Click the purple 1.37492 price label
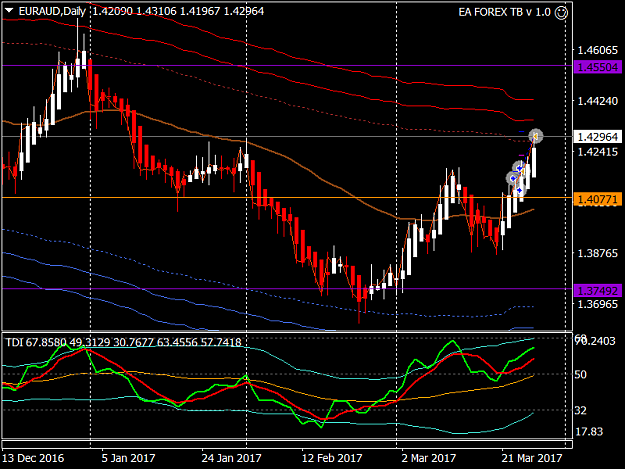The height and width of the screenshot is (469, 625). (598, 291)
